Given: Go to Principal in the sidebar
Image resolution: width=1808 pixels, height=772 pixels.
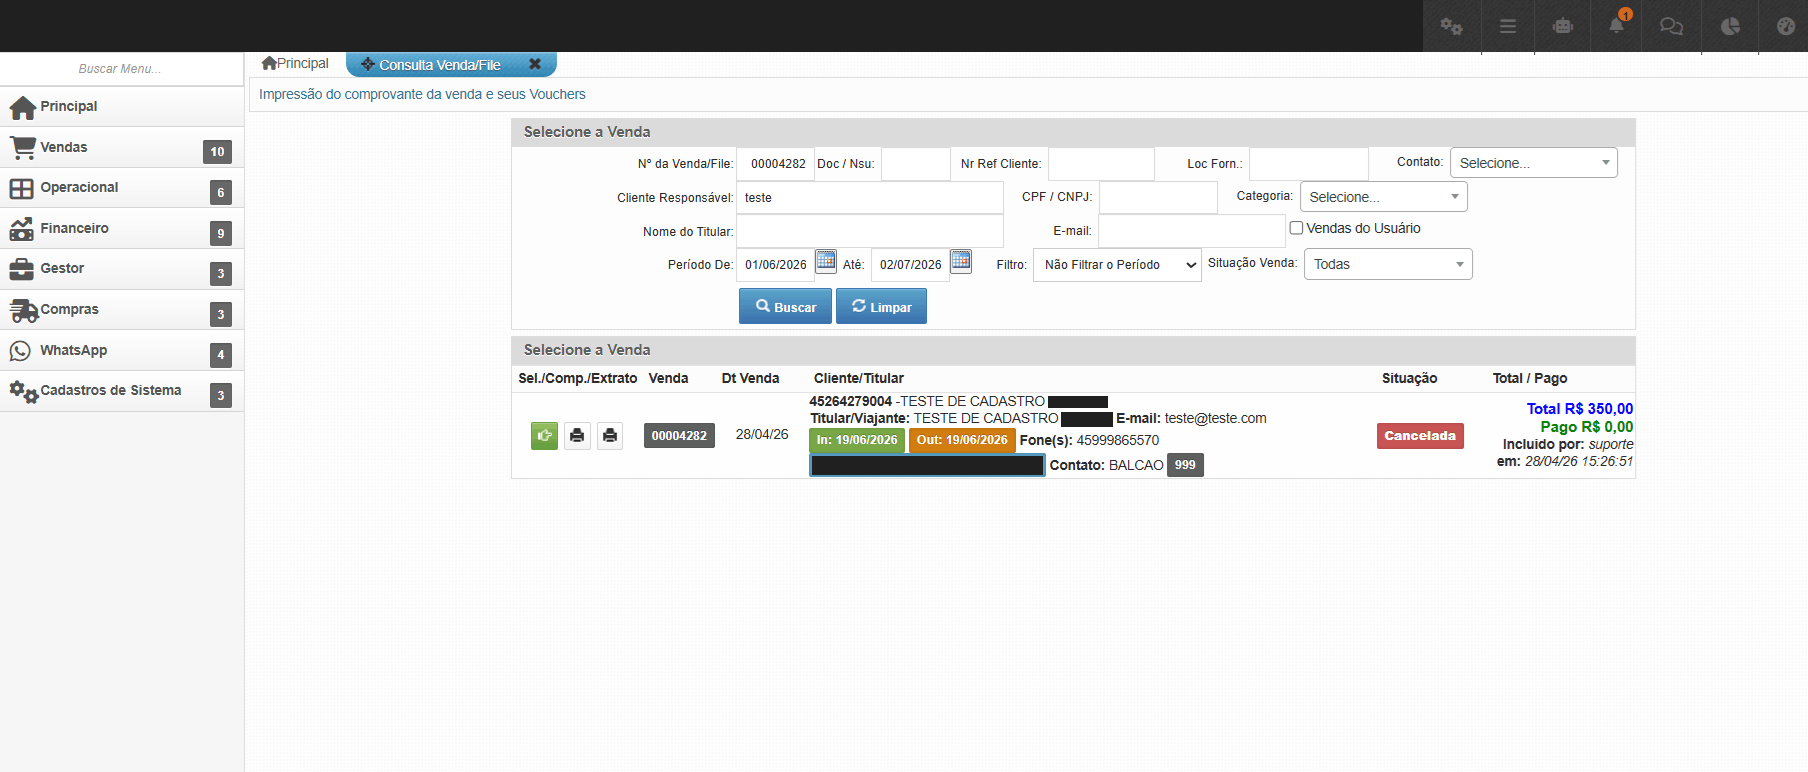Looking at the screenshot, I should coord(122,106).
